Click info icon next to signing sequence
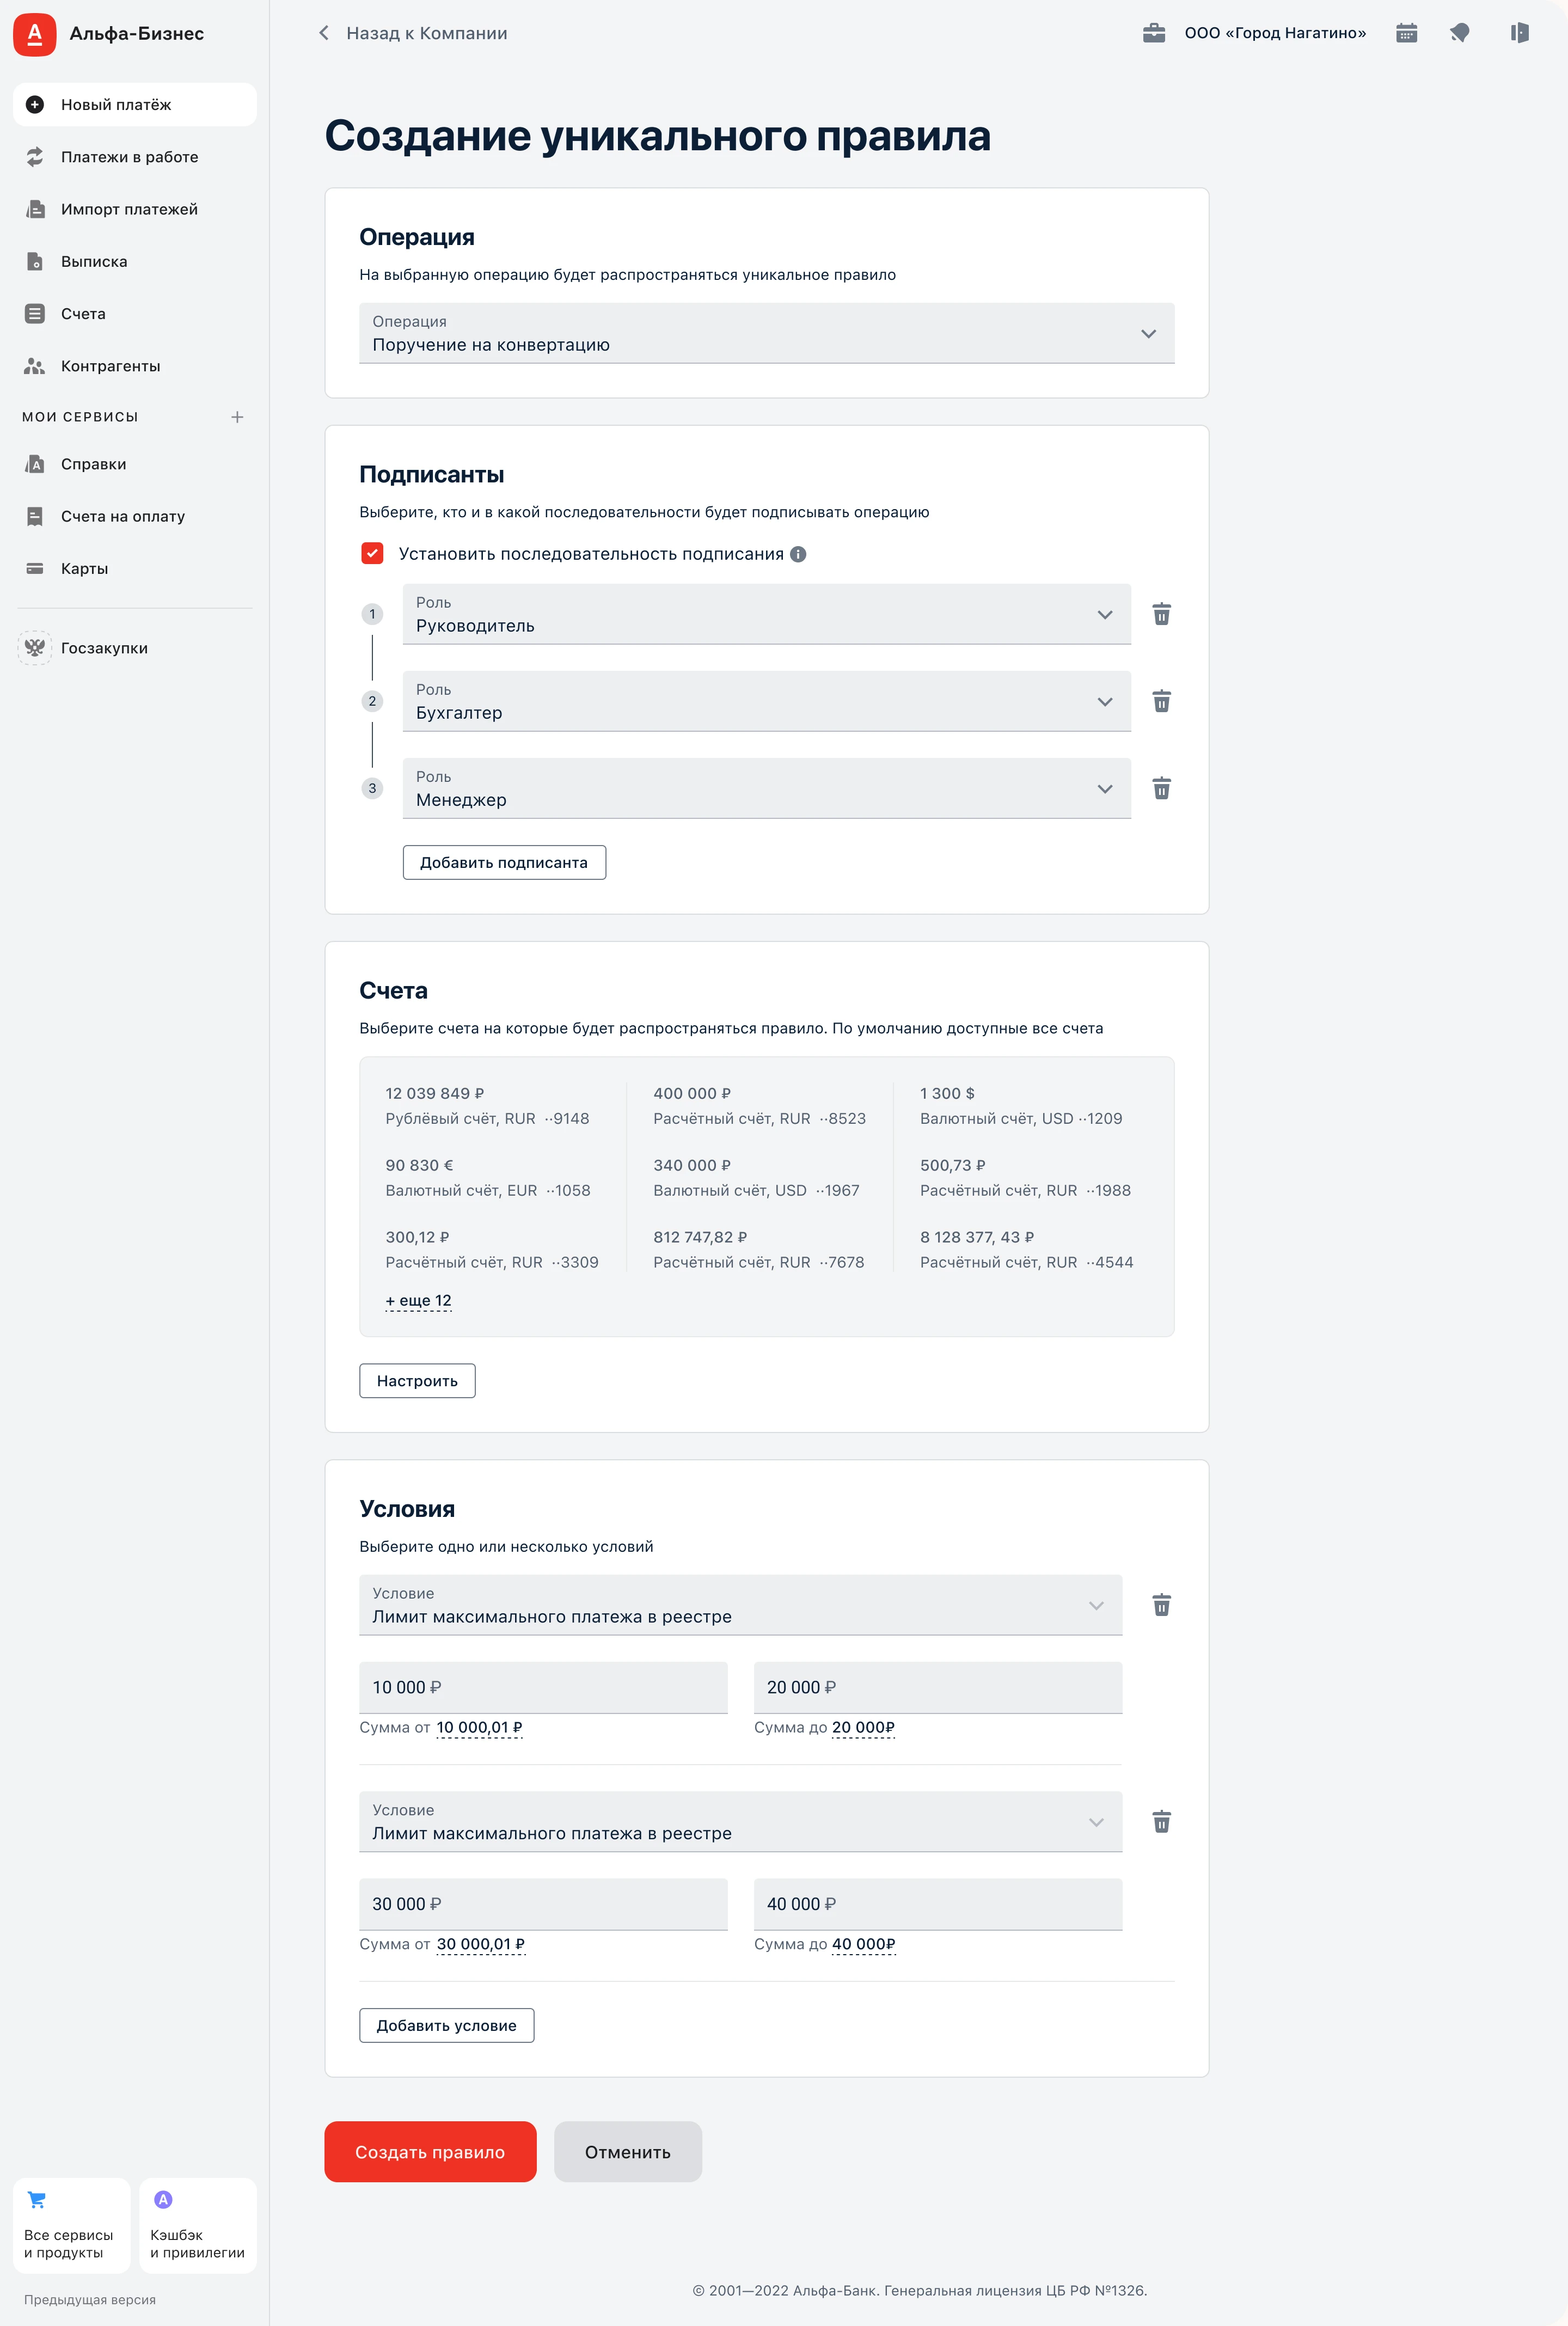The image size is (1568, 2326). (798, 554)
